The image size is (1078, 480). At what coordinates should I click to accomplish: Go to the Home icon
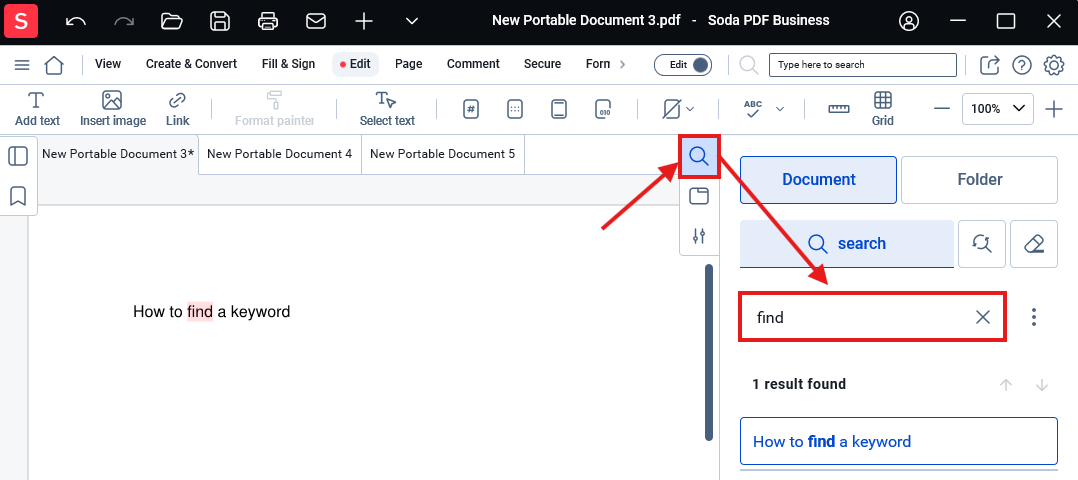coord(54,65)
